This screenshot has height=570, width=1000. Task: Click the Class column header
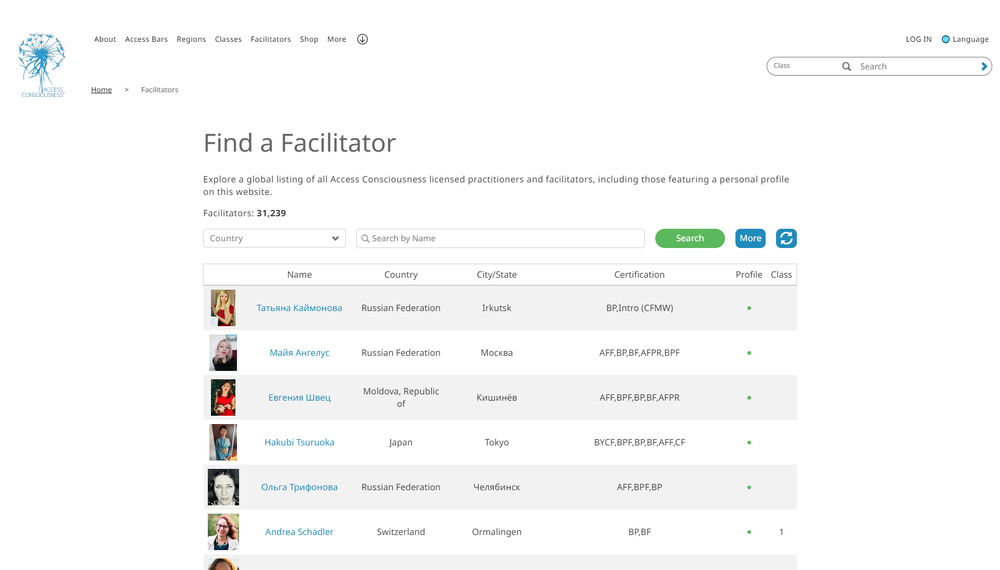tap(781, 275)
